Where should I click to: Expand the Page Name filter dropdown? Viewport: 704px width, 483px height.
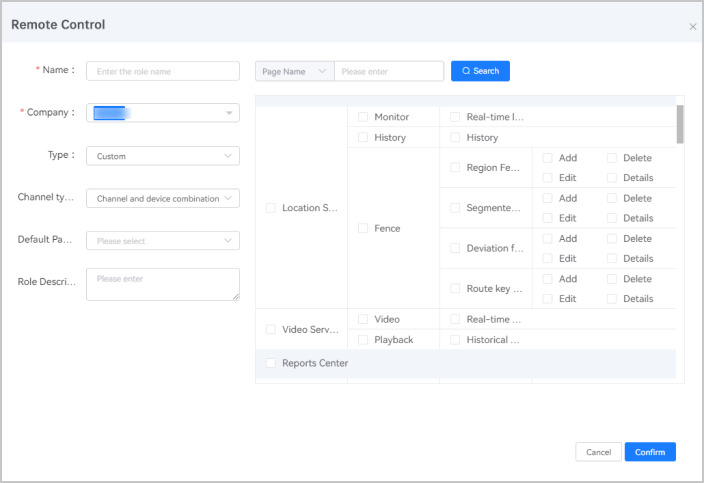click(294, 71)
